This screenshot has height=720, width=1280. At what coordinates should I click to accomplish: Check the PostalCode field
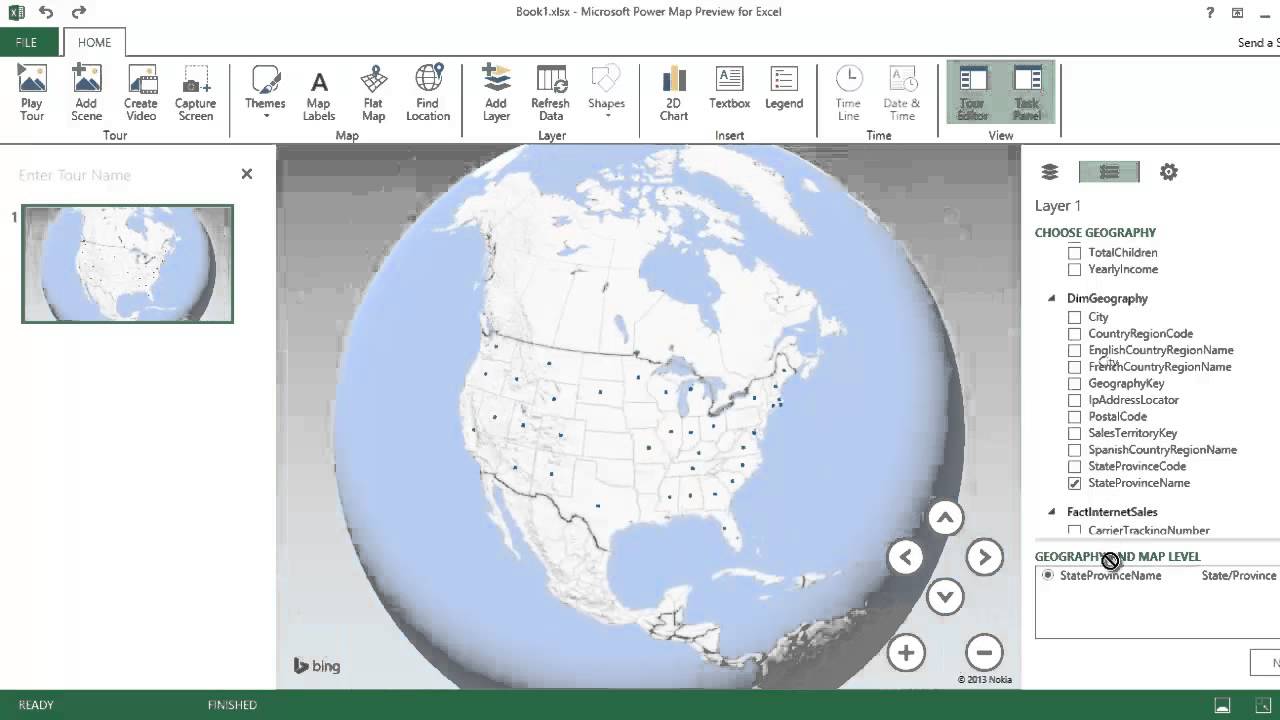[x=1074, y=417]
